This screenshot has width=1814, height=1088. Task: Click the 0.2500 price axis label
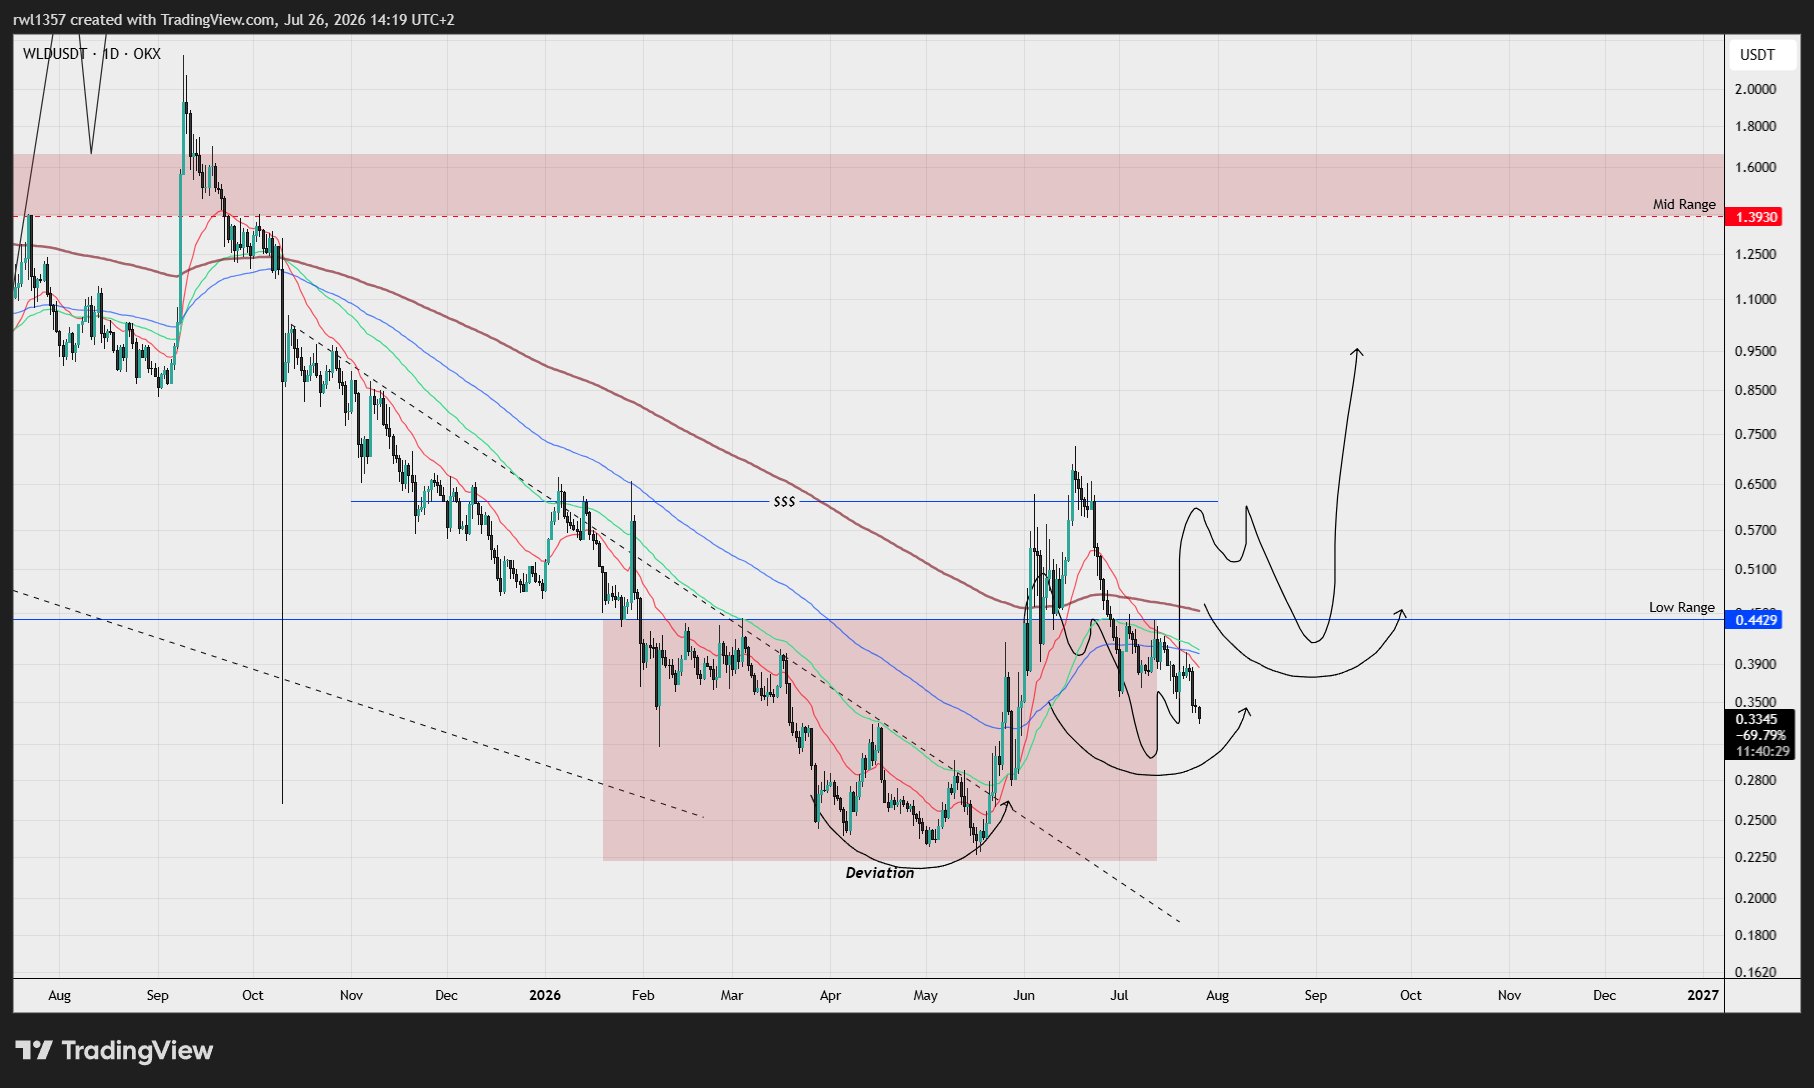coord(1756,820)
